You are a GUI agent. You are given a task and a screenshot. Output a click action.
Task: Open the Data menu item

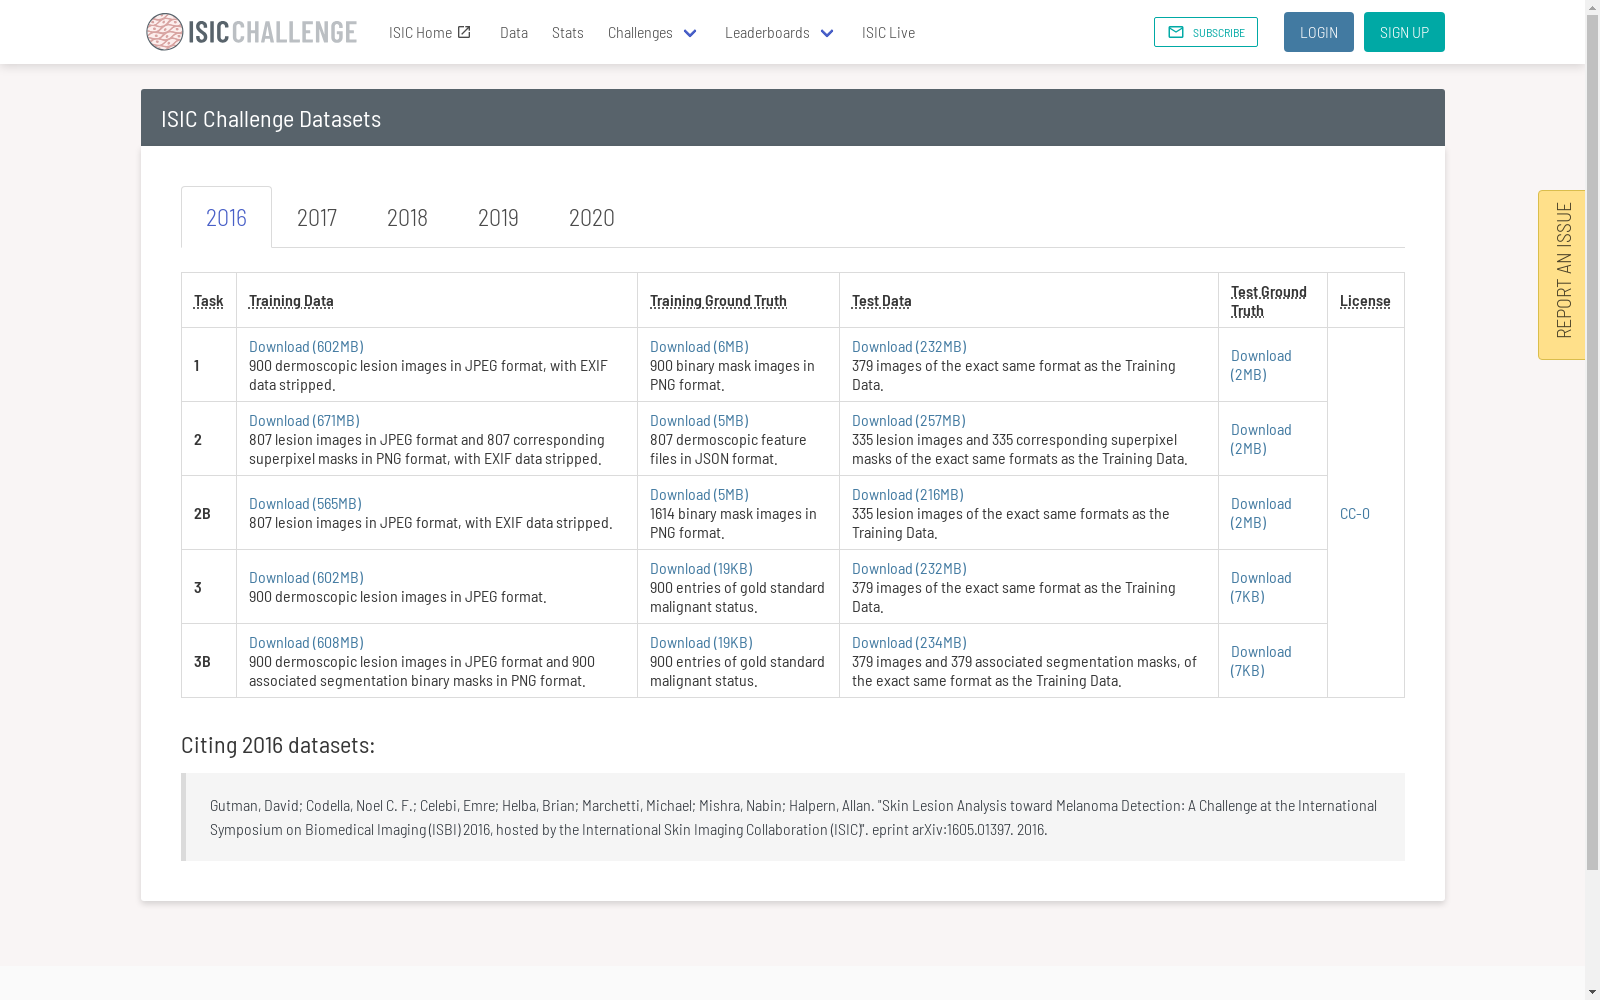click(514, 32)
